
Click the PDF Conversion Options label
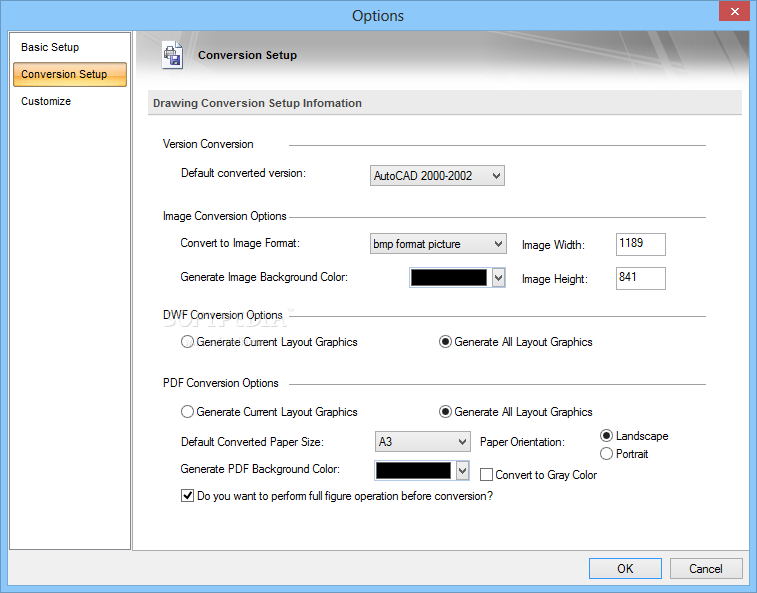221,383
